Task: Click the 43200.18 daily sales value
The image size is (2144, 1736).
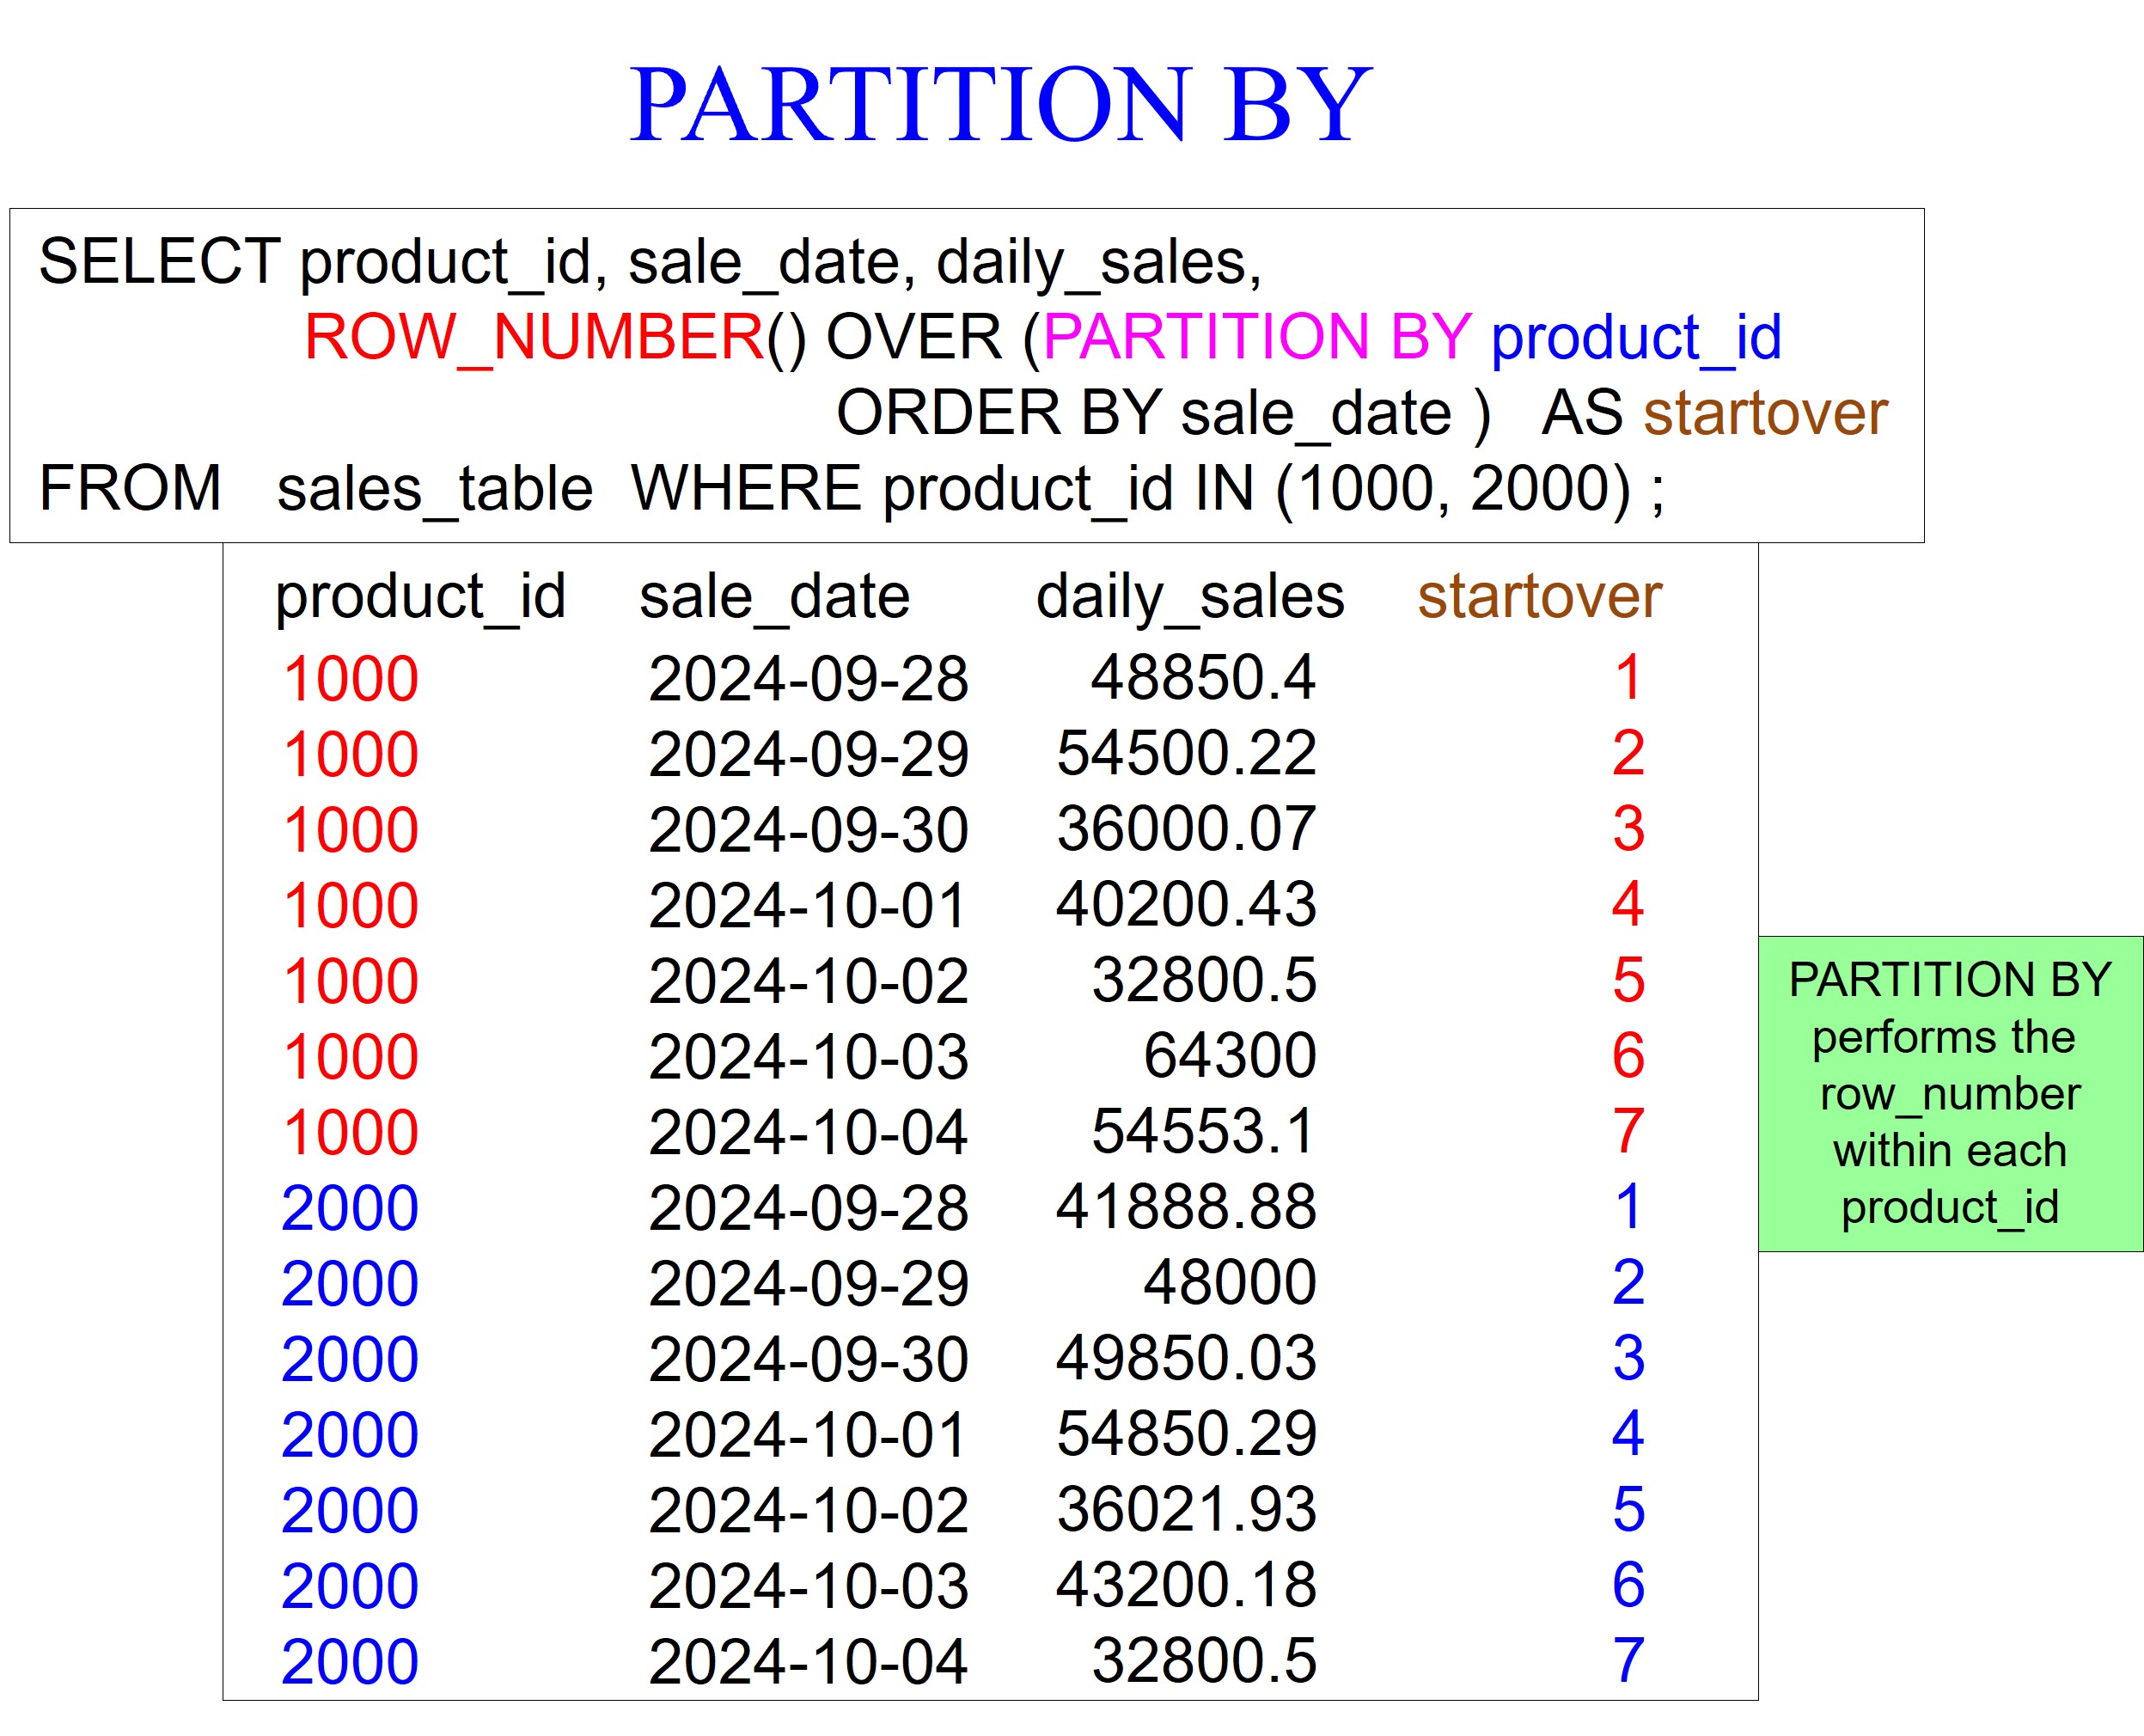Action: [x=1186, y=1585]
